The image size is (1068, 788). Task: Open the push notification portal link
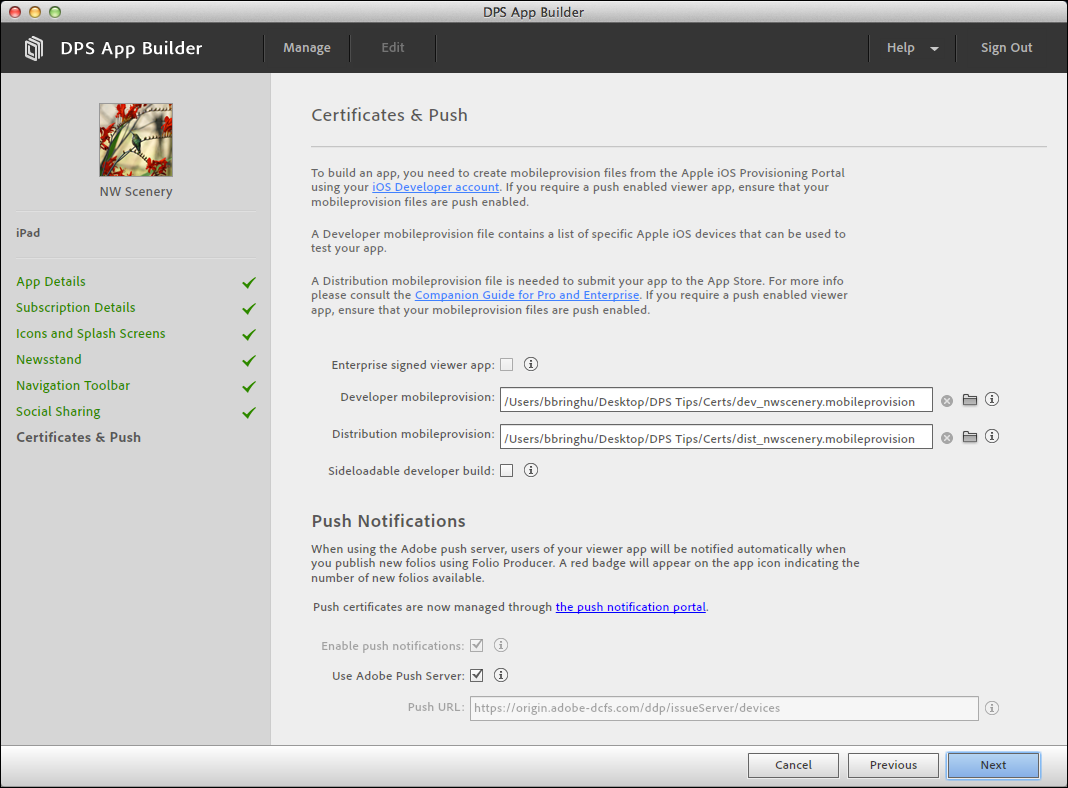[x=630, y=606]
